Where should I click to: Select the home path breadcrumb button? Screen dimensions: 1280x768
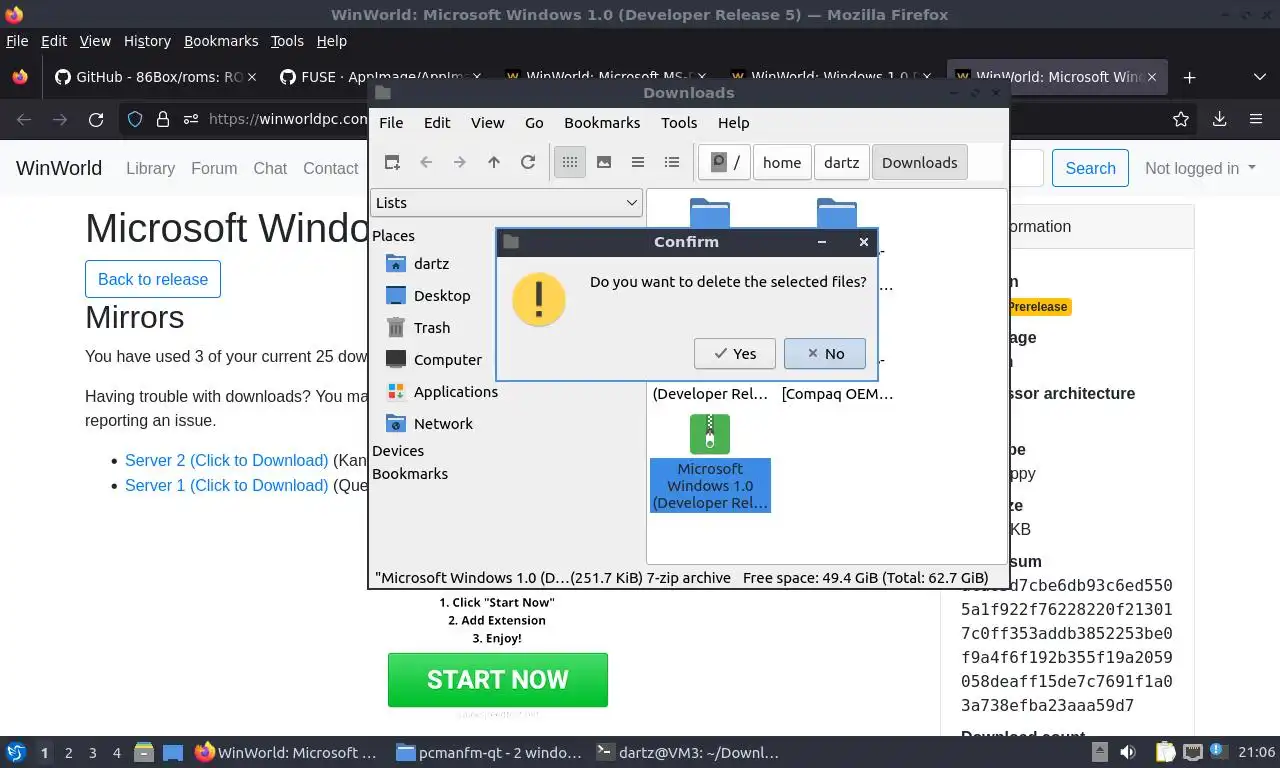[x=782, y=162]
